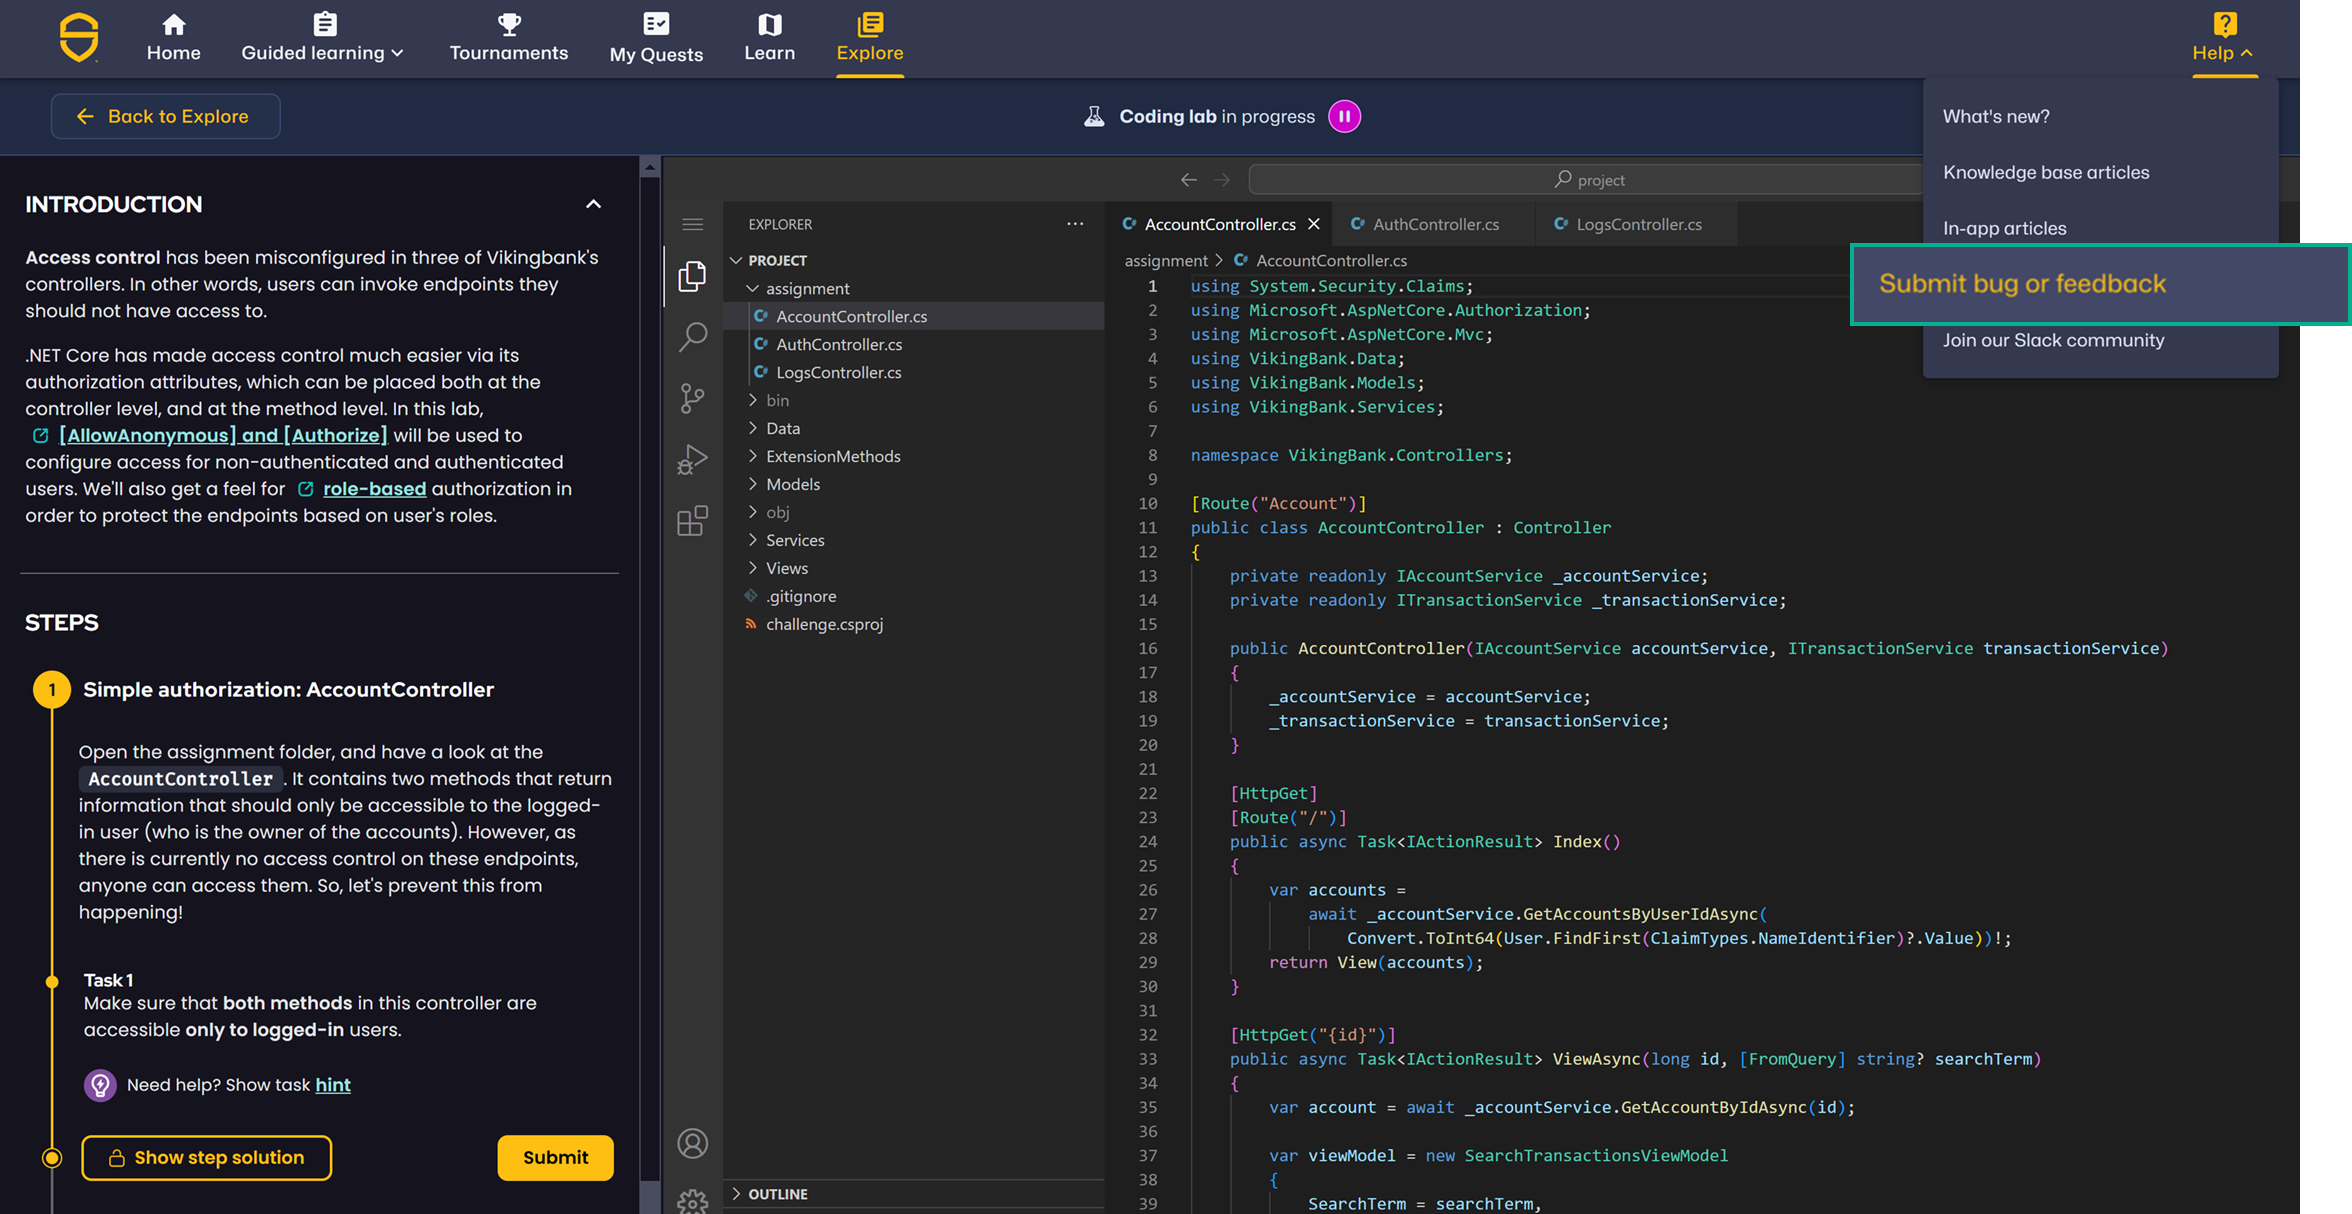The image size is (2352, 1214).
Task: Choose Submit bug or feedback
Action: 2100,284
